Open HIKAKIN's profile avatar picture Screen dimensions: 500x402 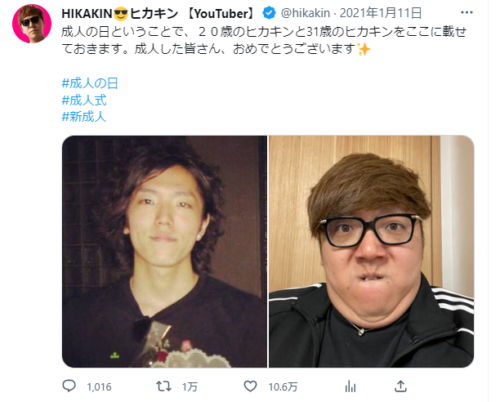coord(32,24)
